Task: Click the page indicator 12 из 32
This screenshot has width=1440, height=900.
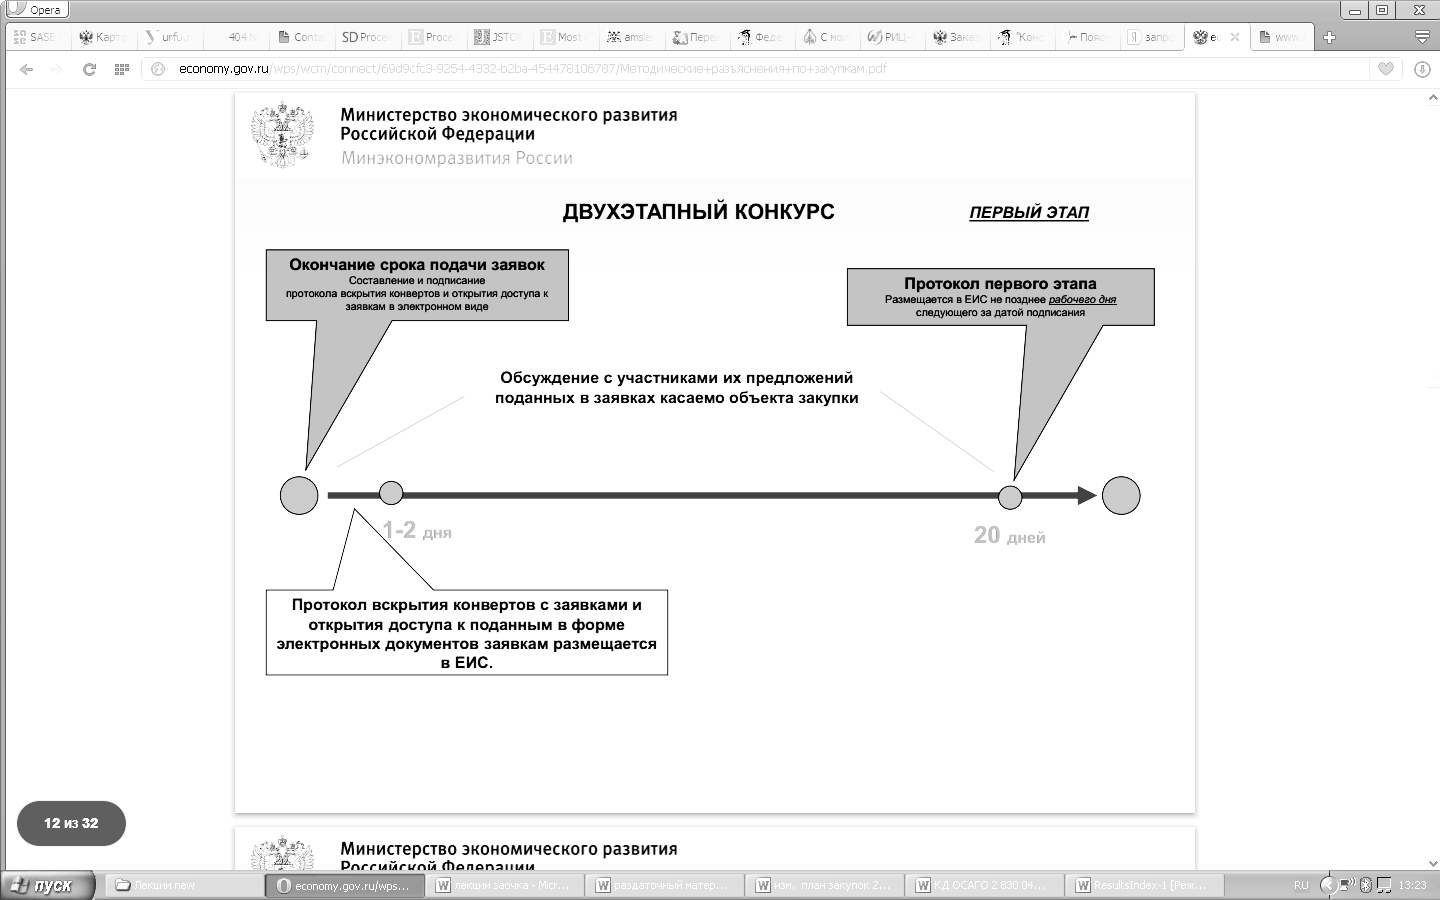Action: [x=71, y=823]
